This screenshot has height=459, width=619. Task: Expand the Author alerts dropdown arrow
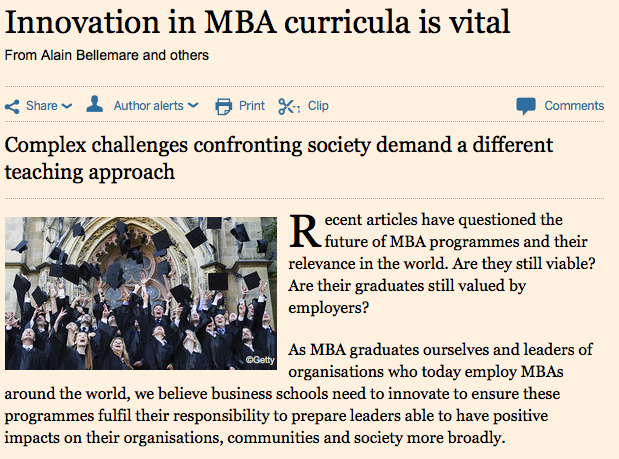pos(193,105)
